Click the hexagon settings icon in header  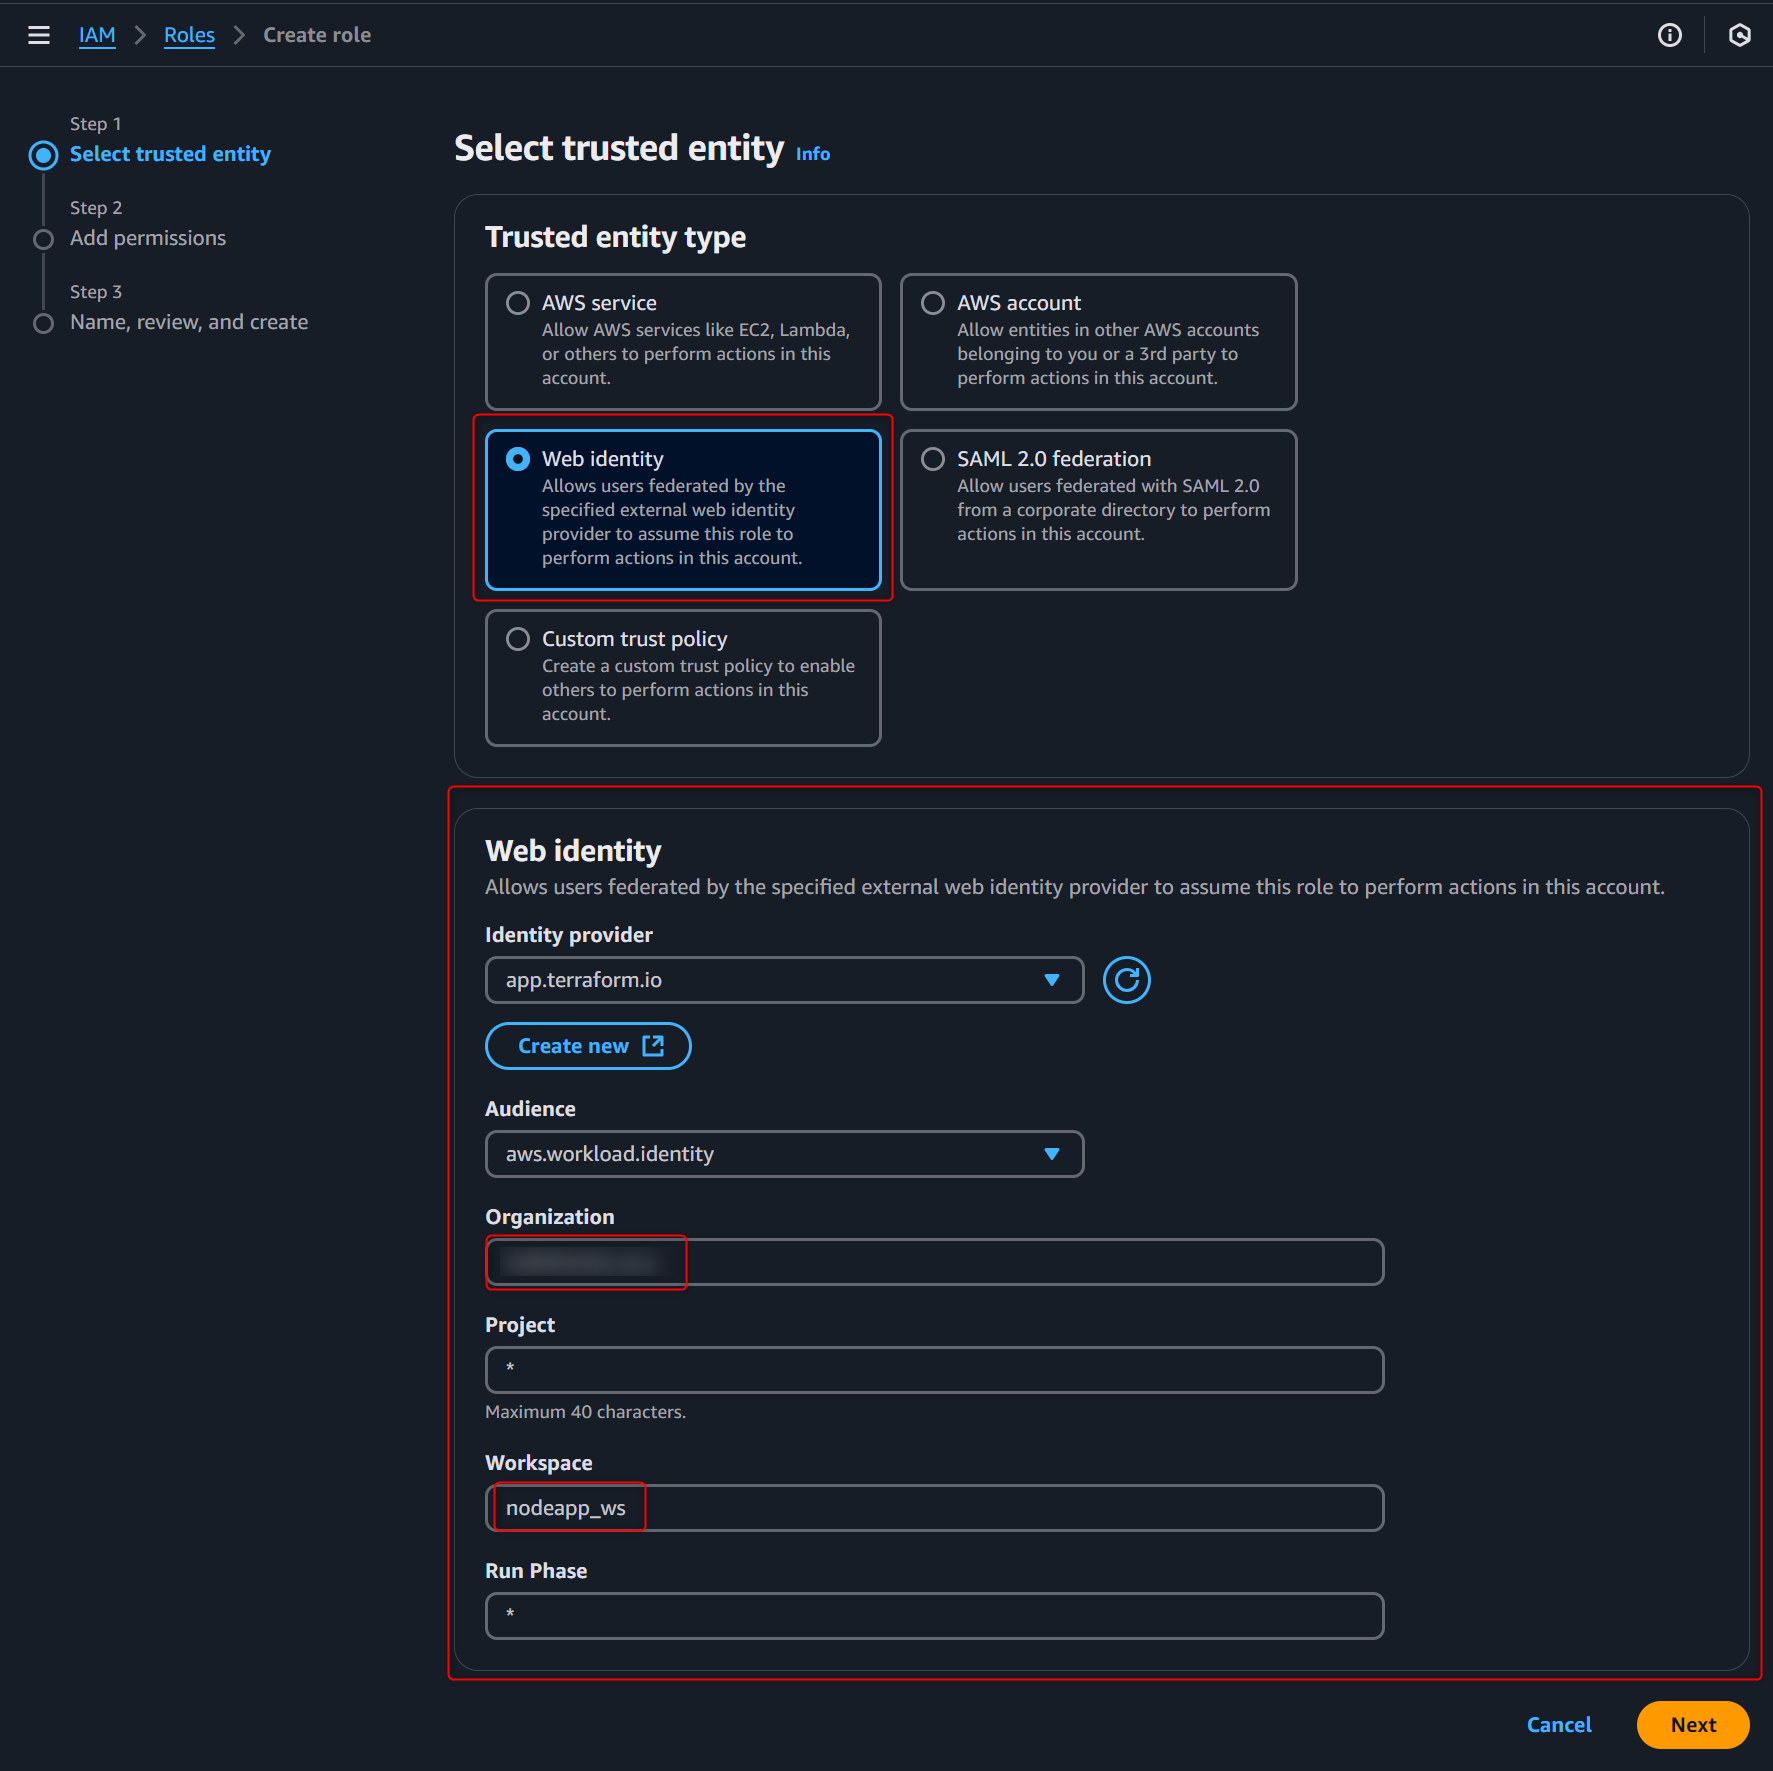tap(1739, 35)
